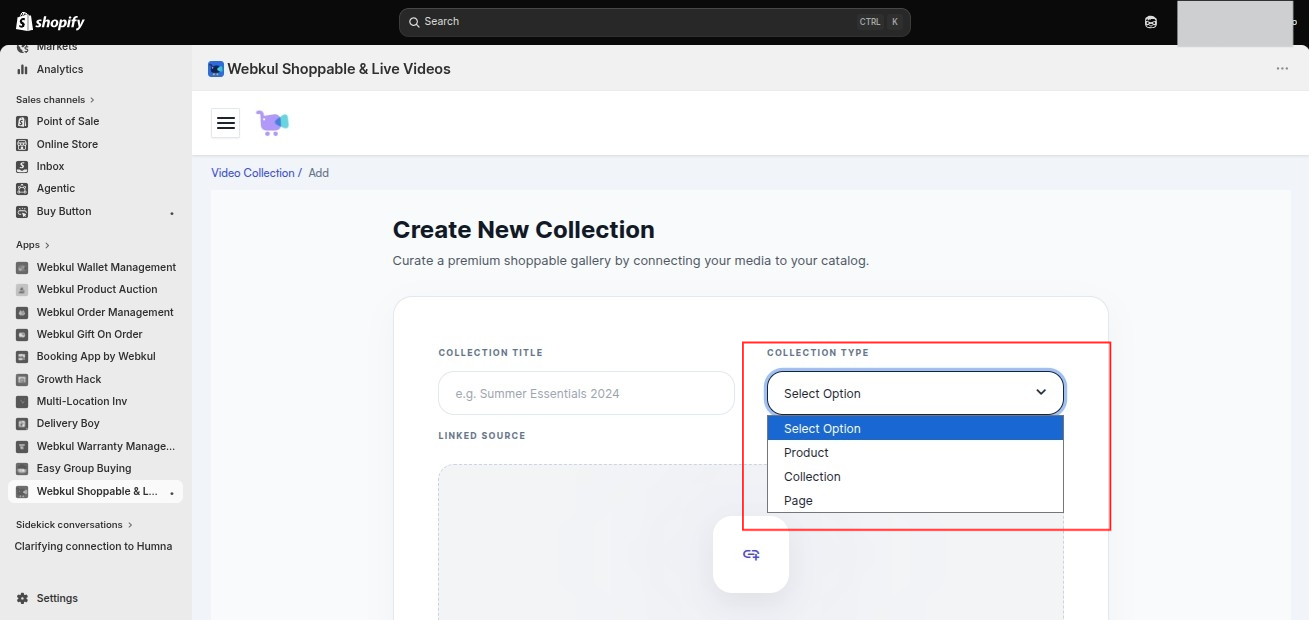The height and width of the screenshot is (620, 1309).
Task: Click the Point of Sale icon
Action: [22, 121]
